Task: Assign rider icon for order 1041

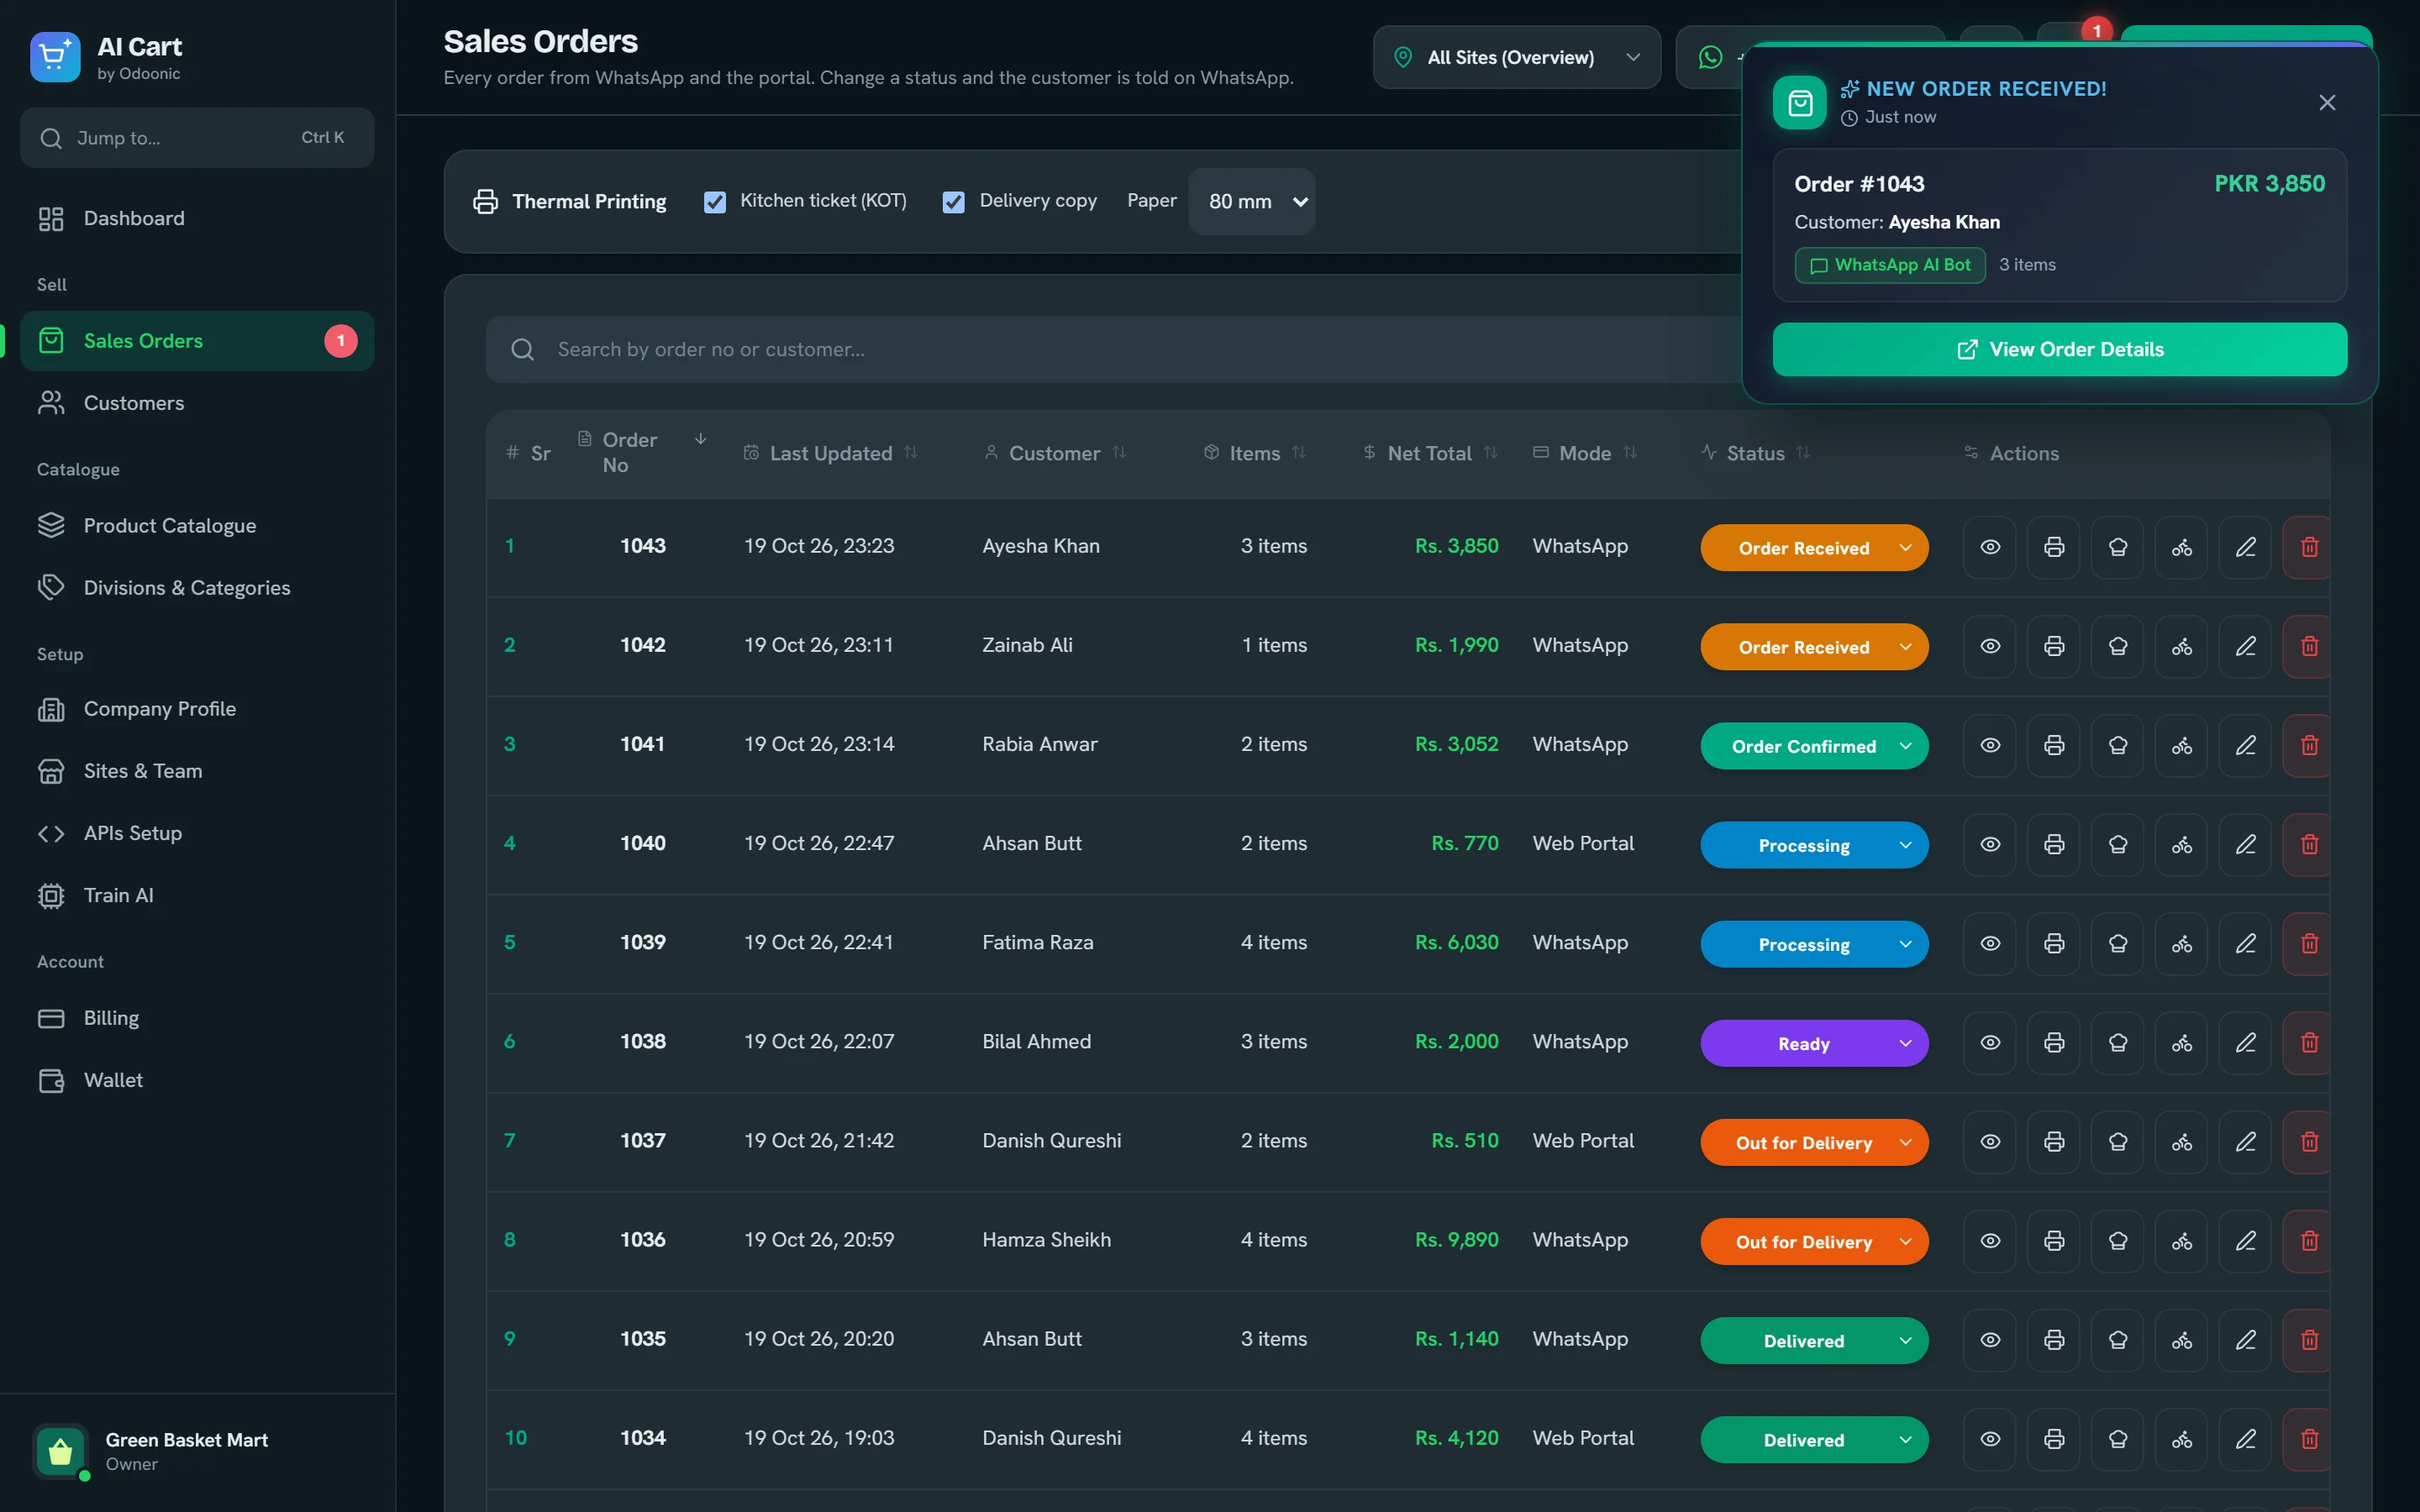Action: pyautogui.click(x=2182, y=745)
